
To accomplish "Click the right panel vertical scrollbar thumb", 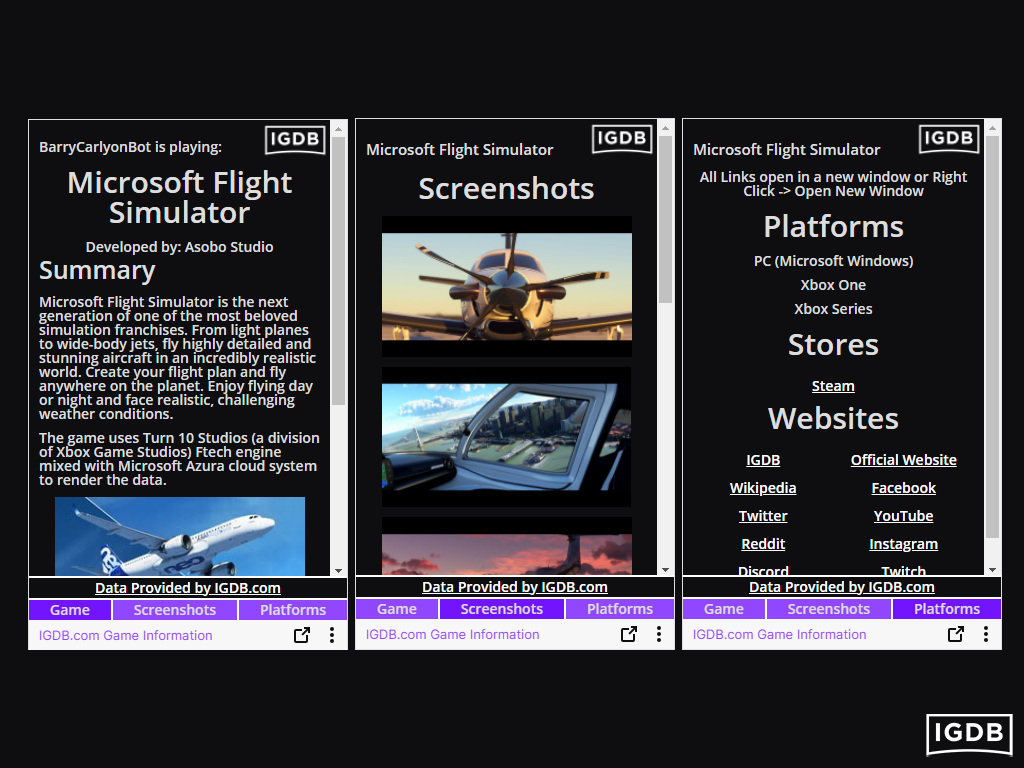I will coord(993,337).
